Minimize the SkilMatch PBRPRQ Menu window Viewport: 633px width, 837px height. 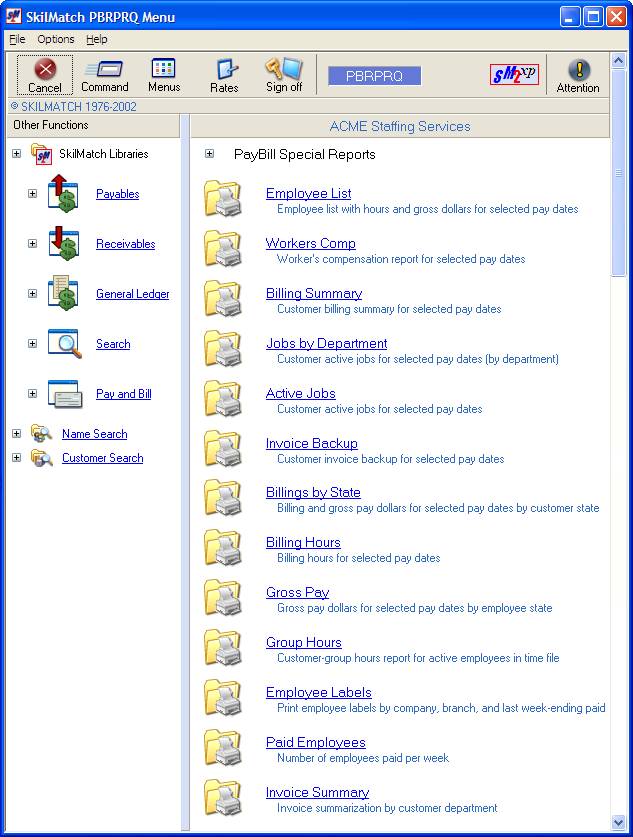(569, 17)
